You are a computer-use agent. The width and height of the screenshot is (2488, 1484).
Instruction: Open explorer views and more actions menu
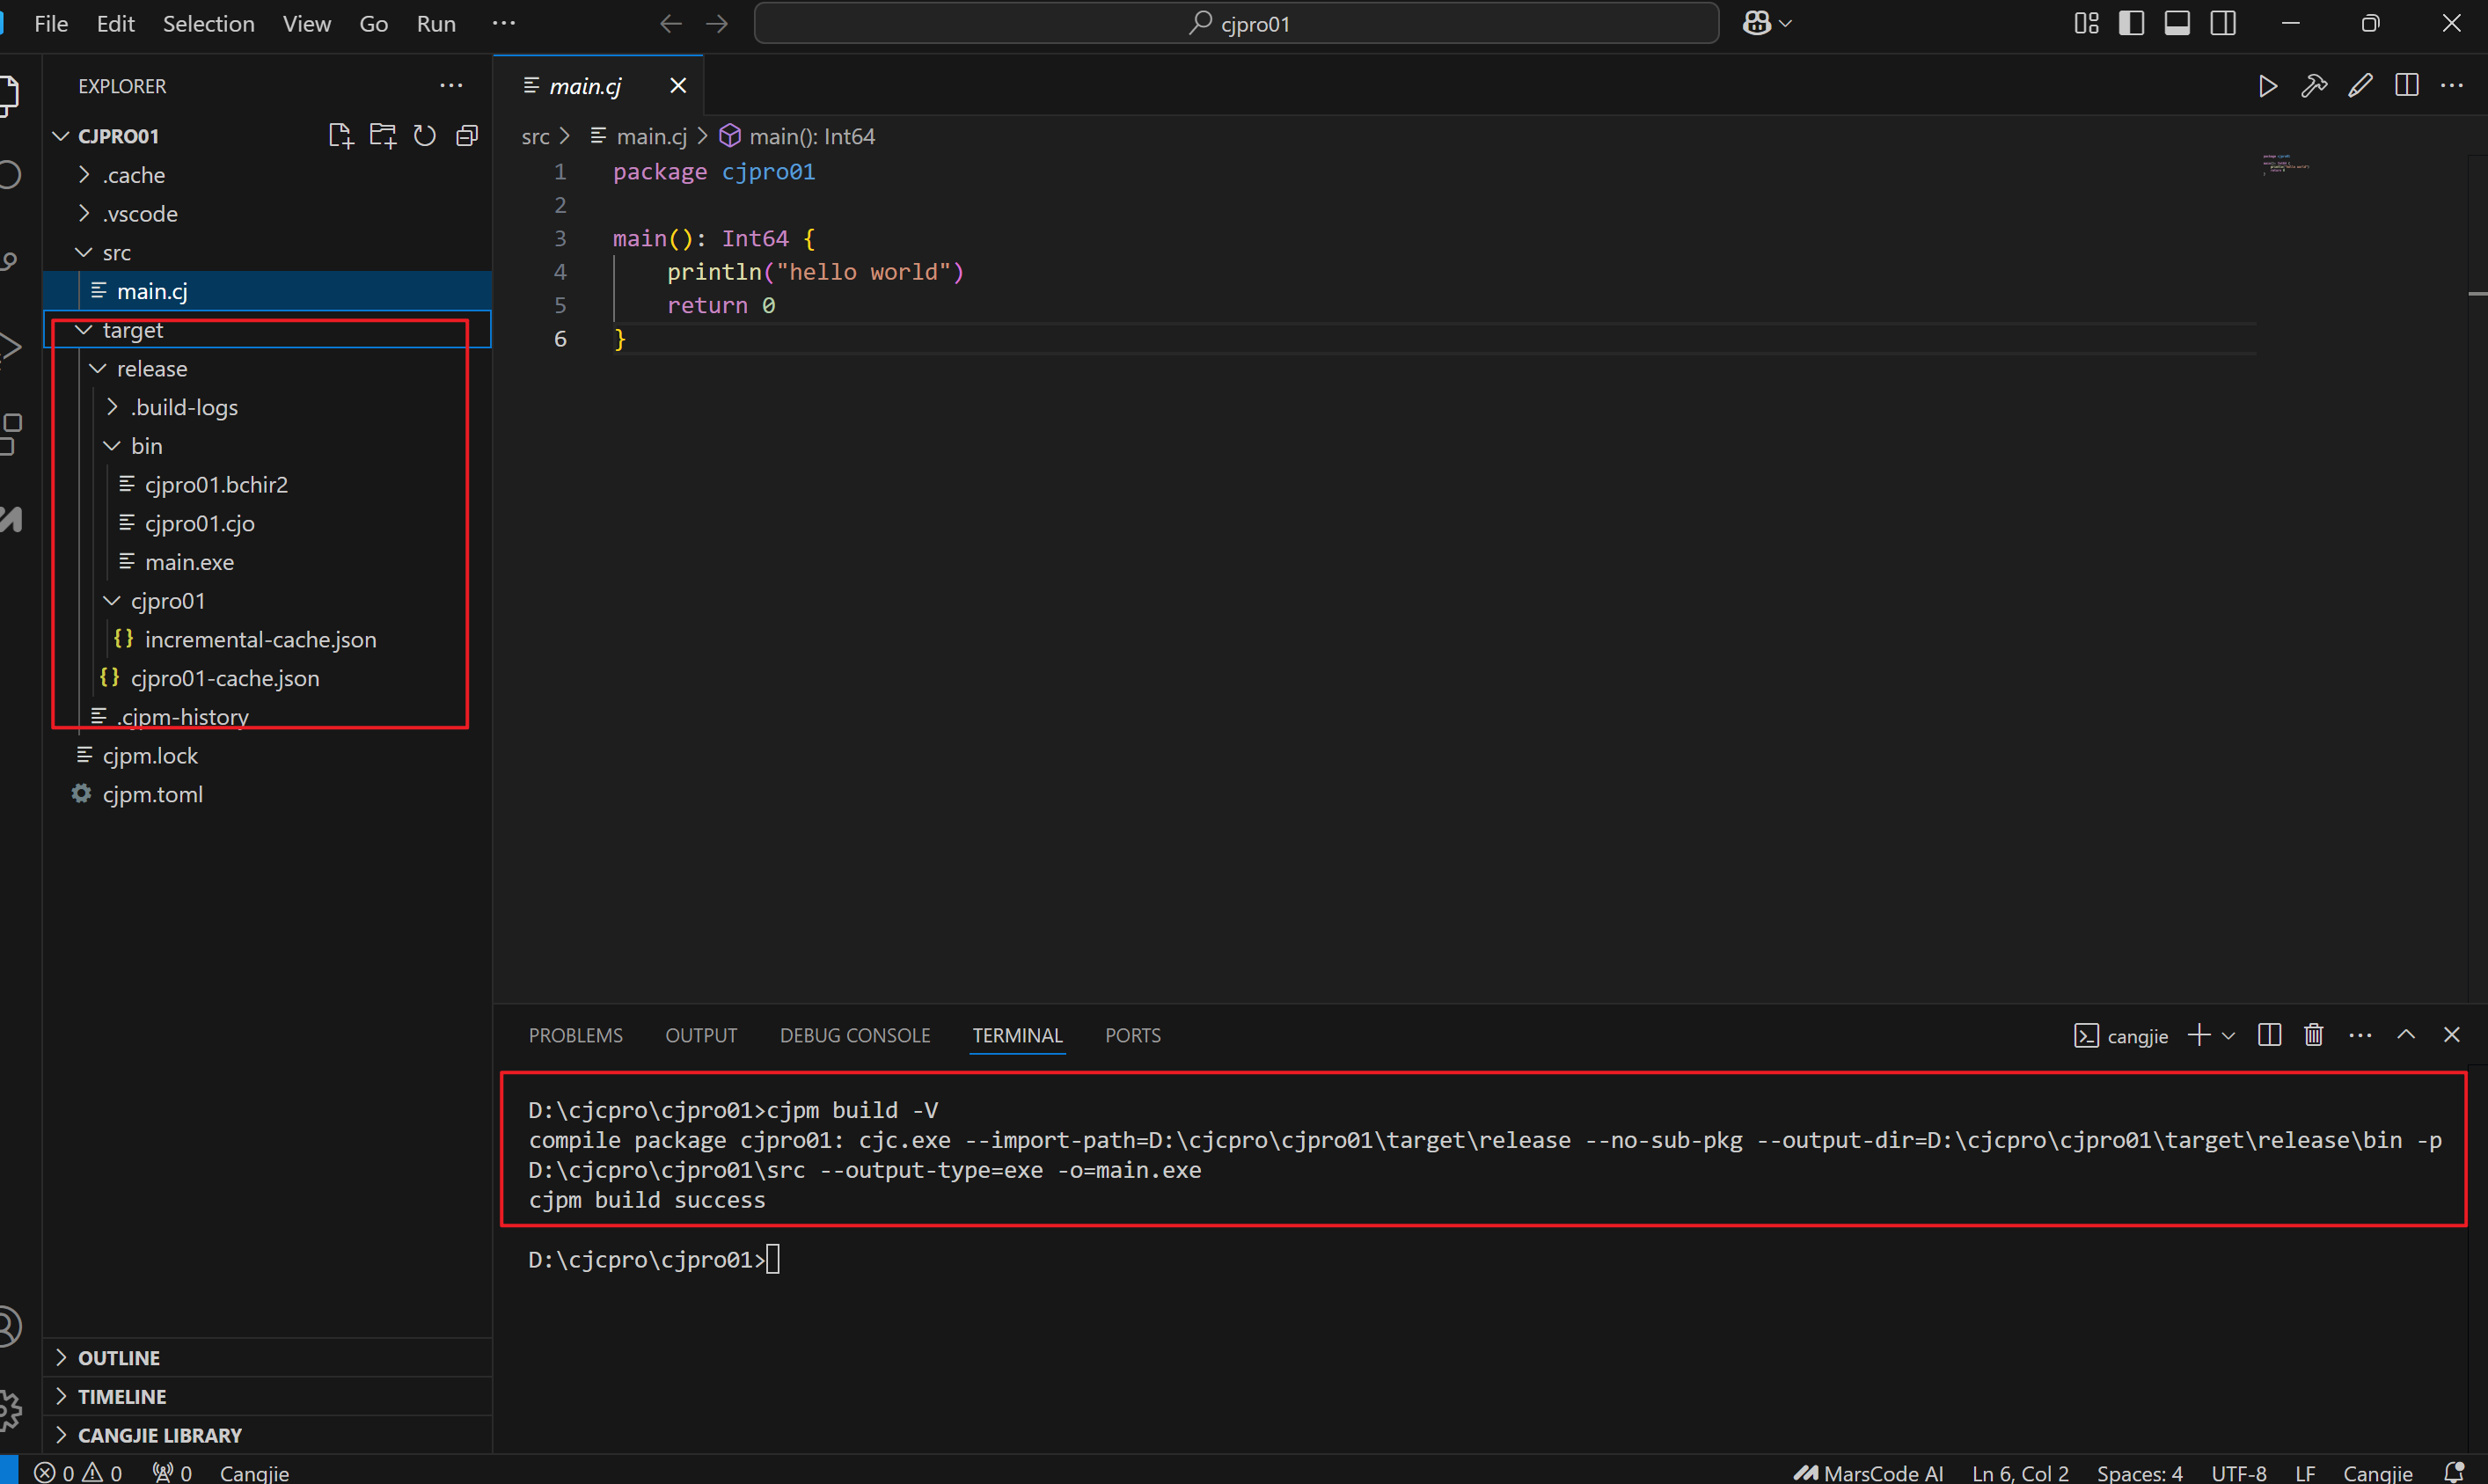click(451, 86)
